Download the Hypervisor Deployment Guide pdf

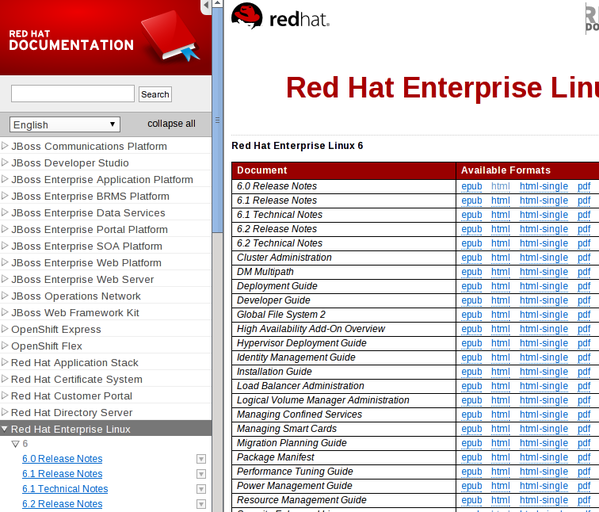[584, 343]
